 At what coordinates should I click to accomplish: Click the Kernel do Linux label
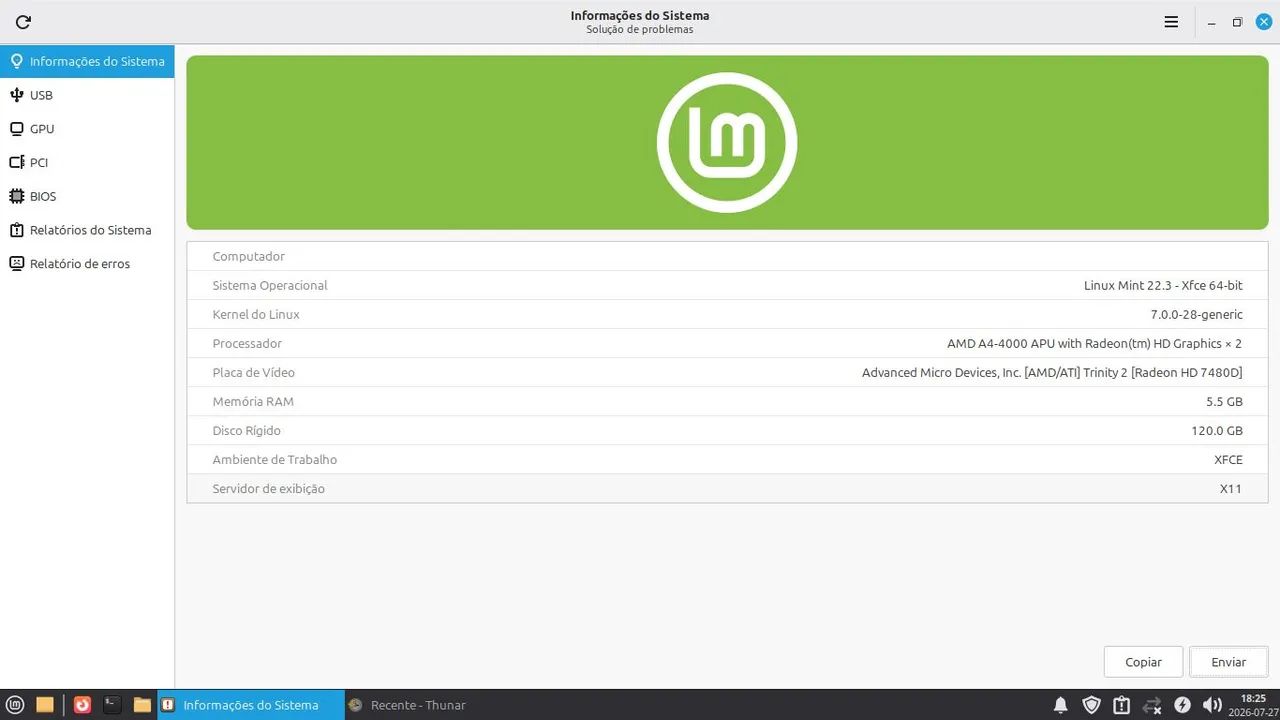click(x=256, y=314)
